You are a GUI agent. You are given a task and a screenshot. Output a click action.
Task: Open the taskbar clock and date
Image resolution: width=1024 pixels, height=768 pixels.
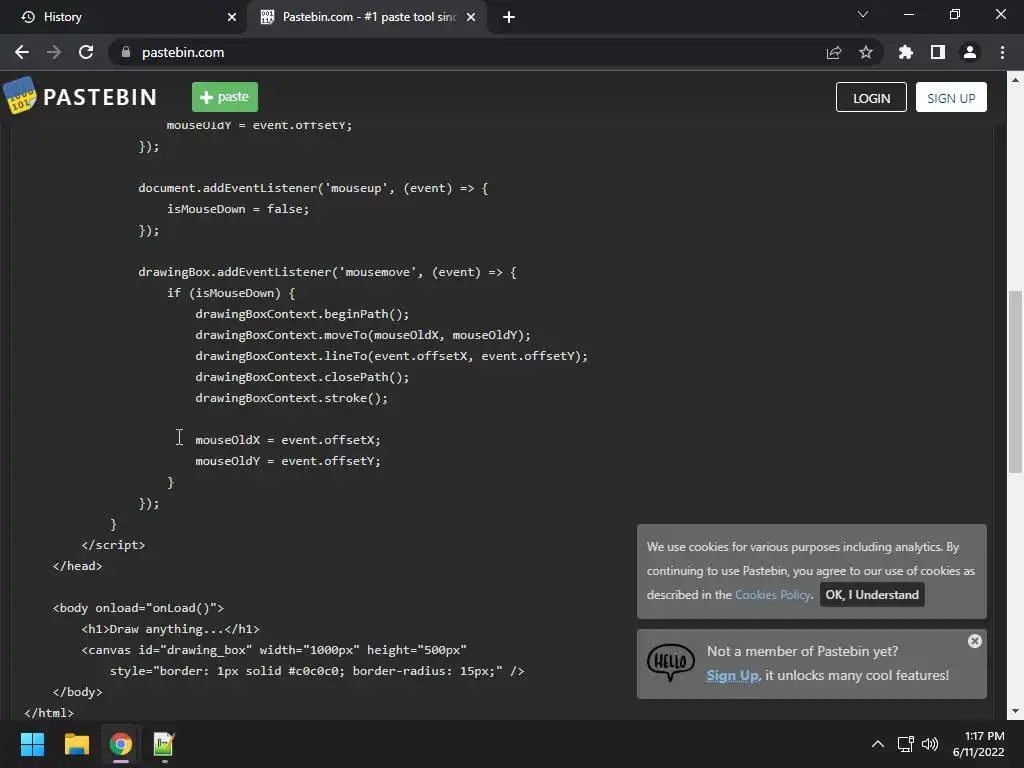978,744
